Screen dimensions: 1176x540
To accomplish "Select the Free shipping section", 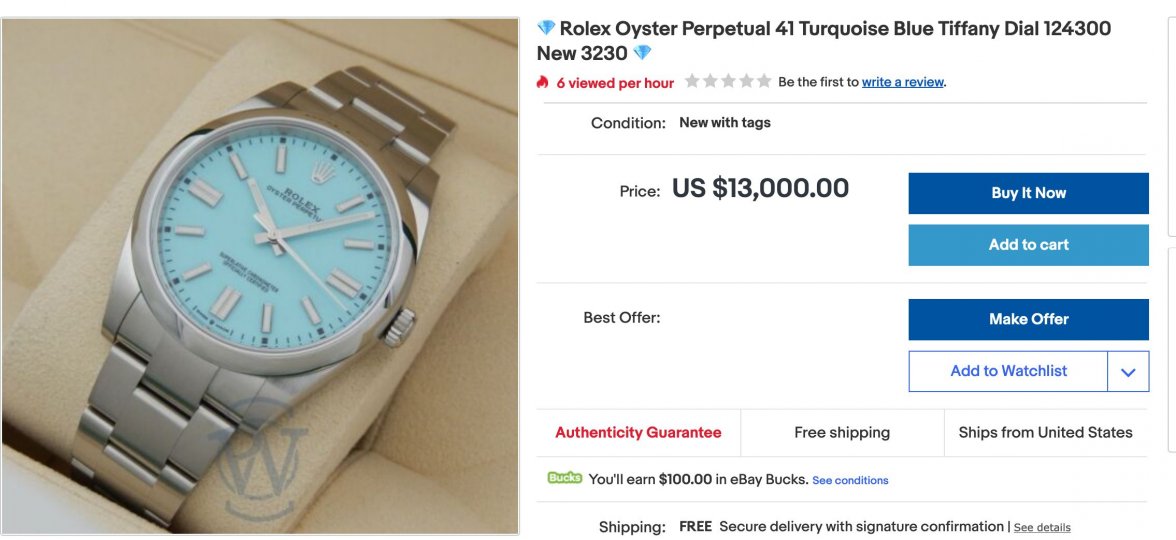I will [x=842, y=432].
